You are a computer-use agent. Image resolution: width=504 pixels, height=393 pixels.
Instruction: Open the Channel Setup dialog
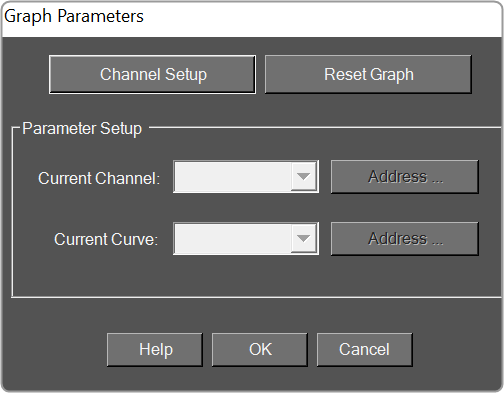point(152,74)
